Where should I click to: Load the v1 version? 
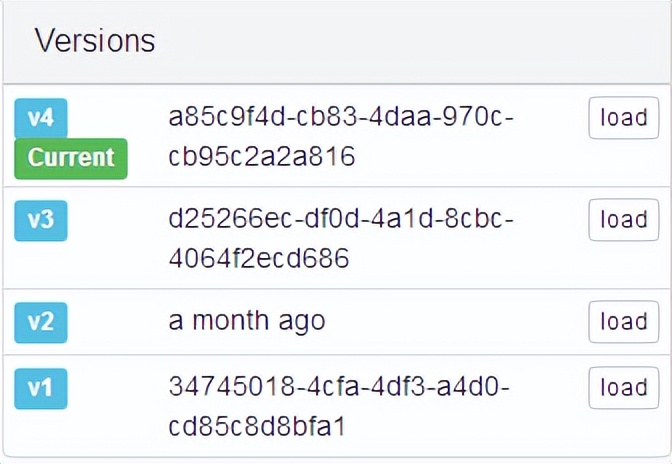623,388
